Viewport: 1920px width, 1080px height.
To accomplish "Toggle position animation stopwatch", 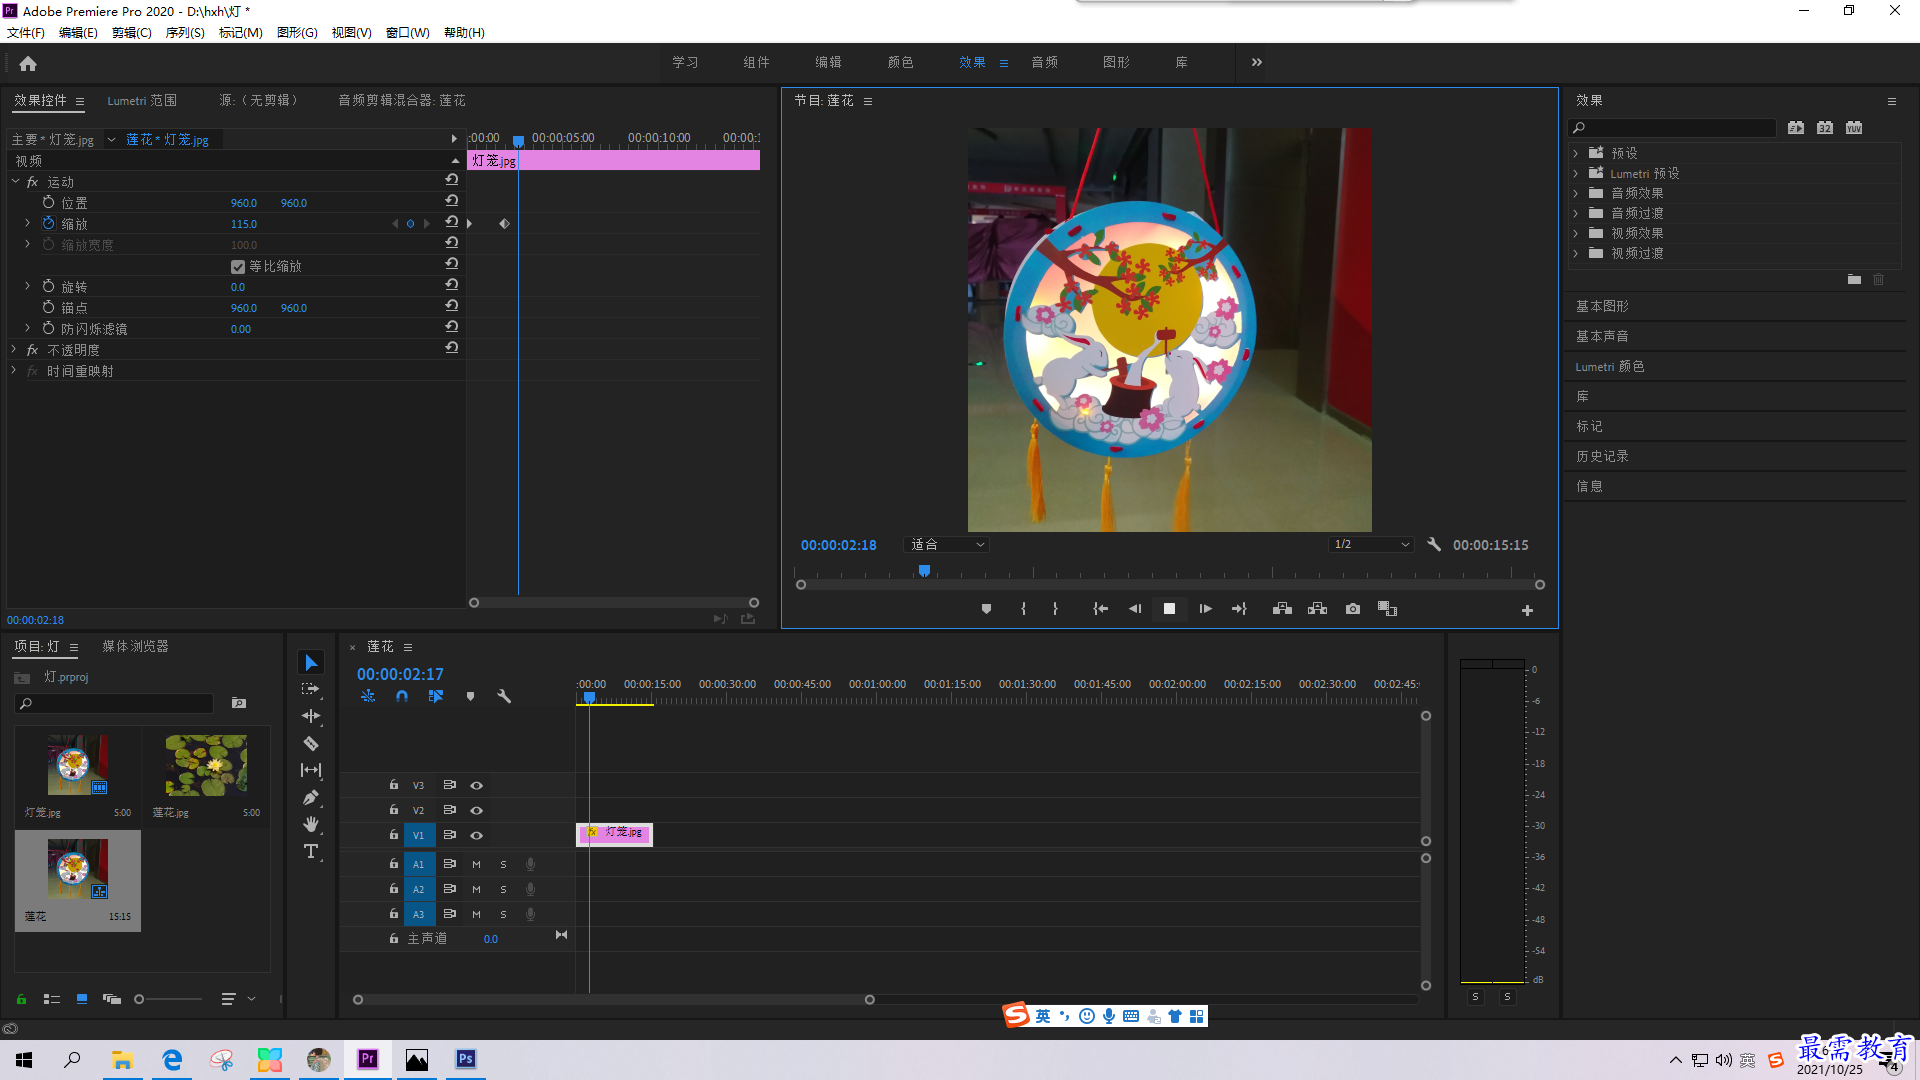I will pos(48,202).
